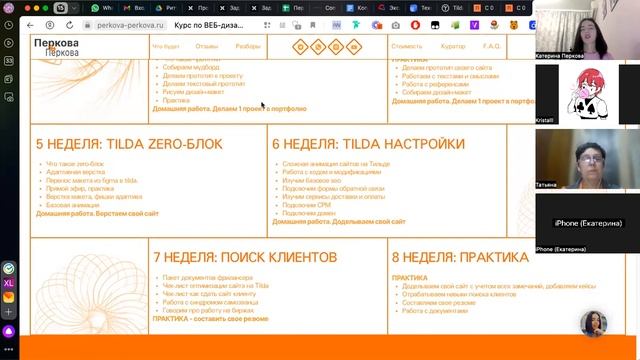The image size is (640, 360).
Task: Select Катерина Перкова's video thumbnail
Action: (588, 30)
